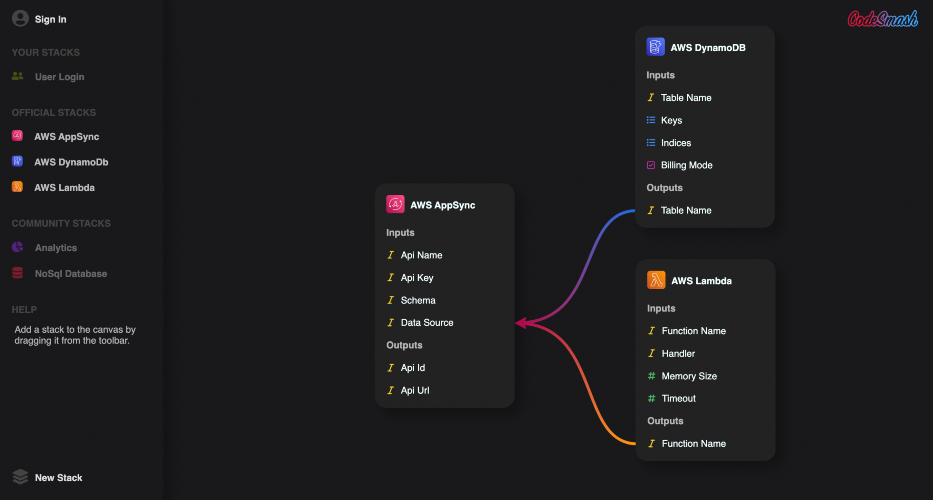The image size is (933, 500).
Task: Click the Billing Mode checkbox icon
Action: [x=651, y=165]
